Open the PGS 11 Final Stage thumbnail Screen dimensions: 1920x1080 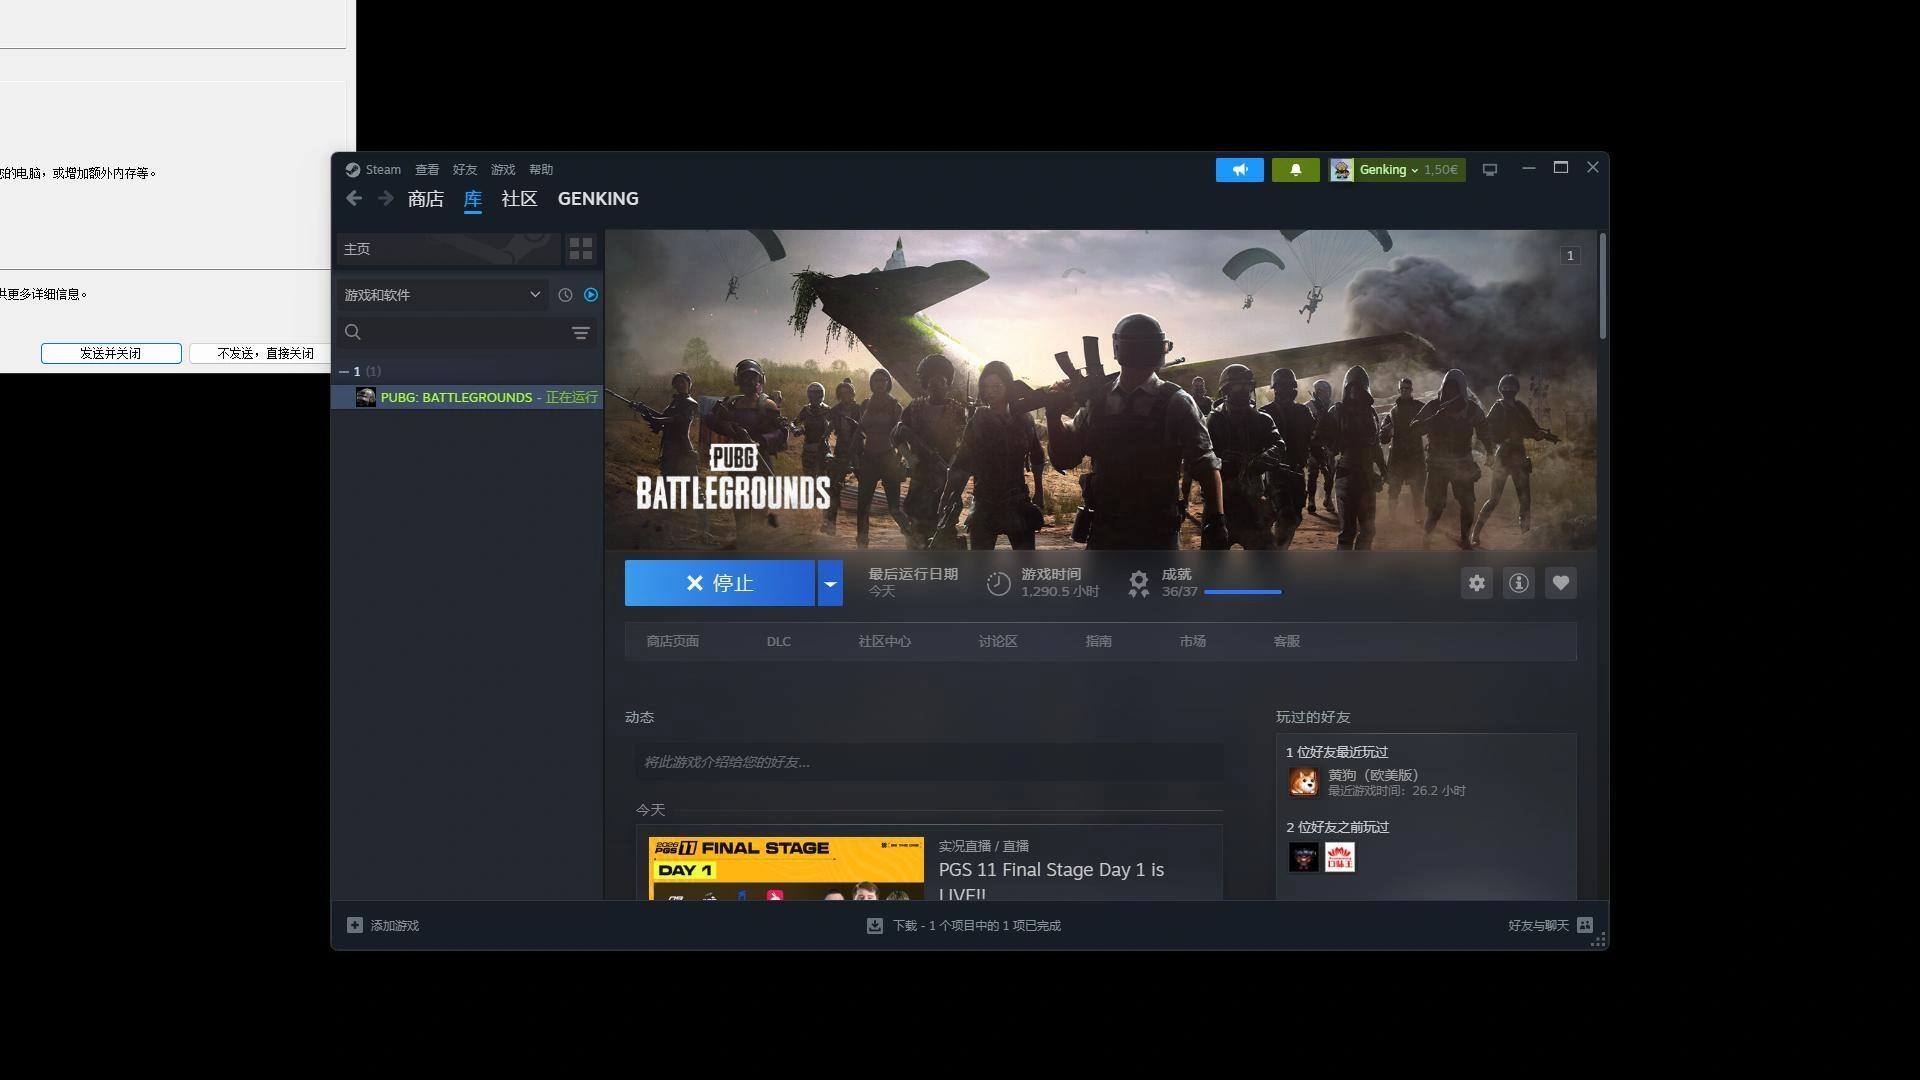786,868
